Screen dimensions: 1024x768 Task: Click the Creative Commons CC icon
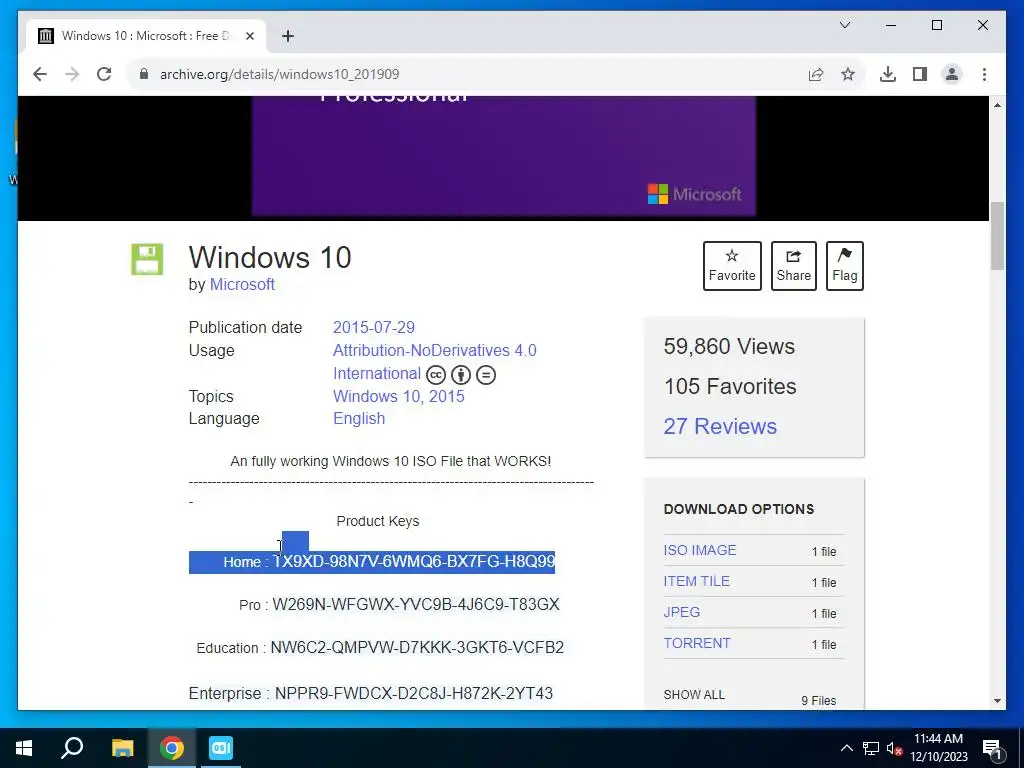436,375
